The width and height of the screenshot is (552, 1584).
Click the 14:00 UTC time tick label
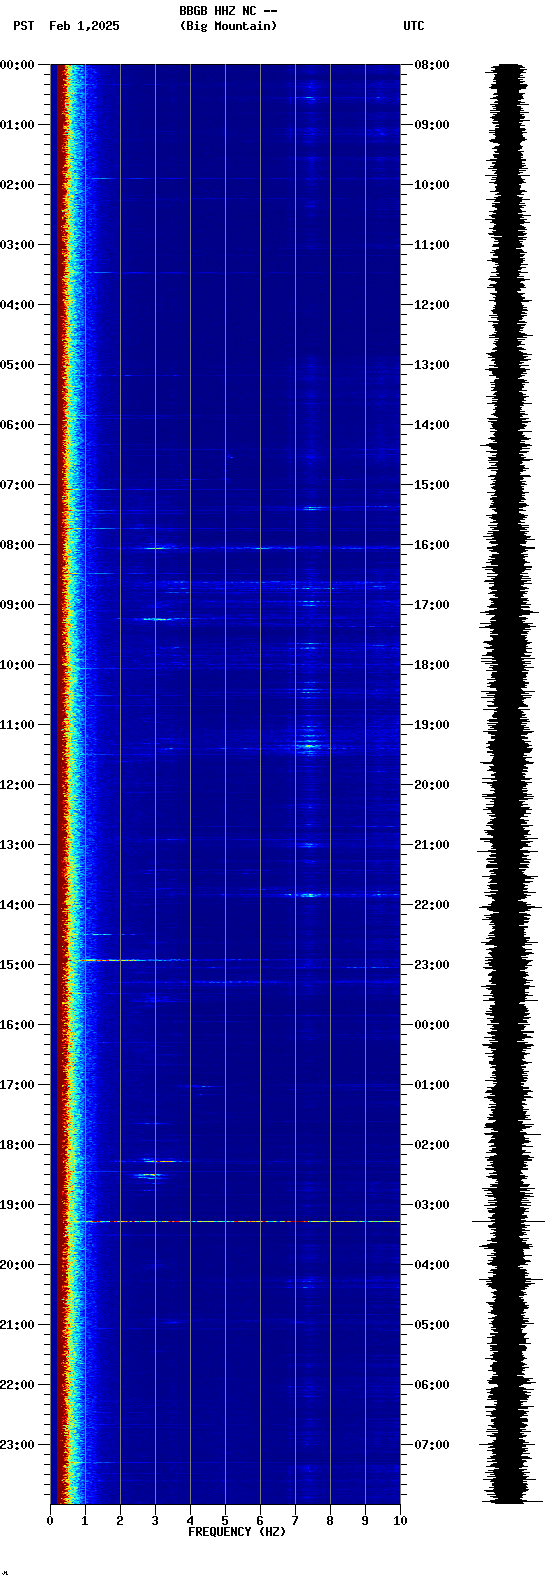[432, 425]
